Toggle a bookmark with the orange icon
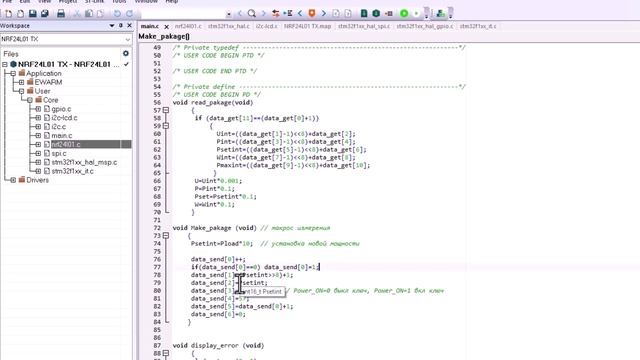The image size is (640, 360). pos(312,13)
